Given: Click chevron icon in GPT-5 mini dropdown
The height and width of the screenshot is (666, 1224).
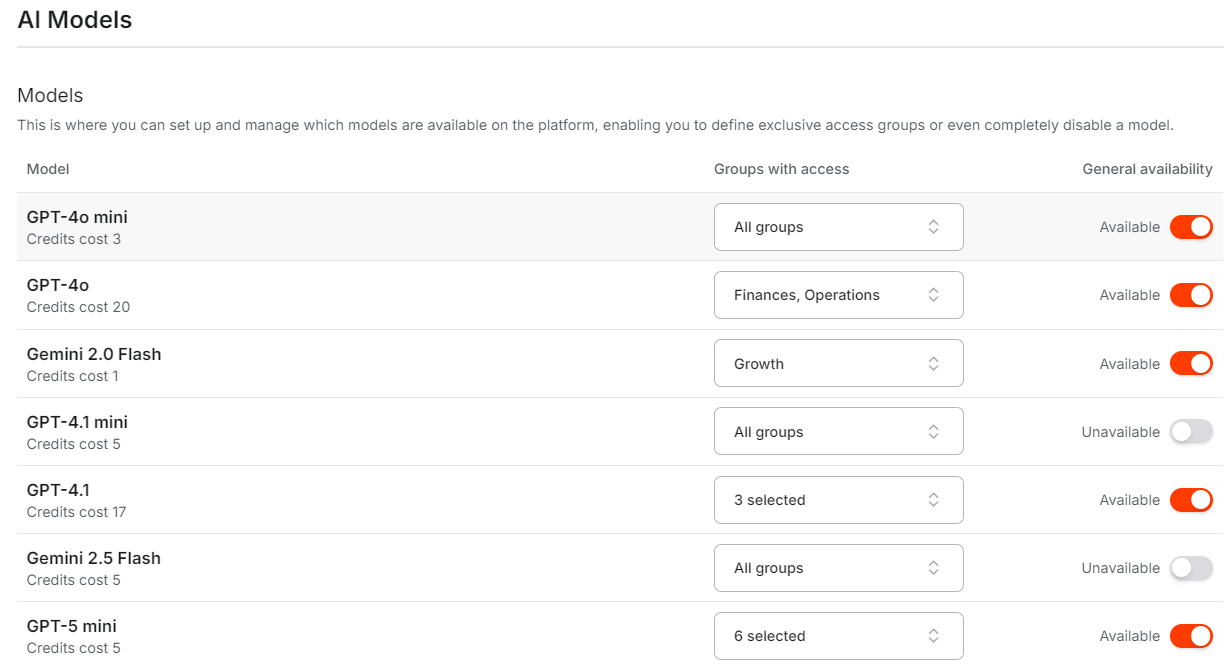Looking at the screenshot, I should coord(933,636).
